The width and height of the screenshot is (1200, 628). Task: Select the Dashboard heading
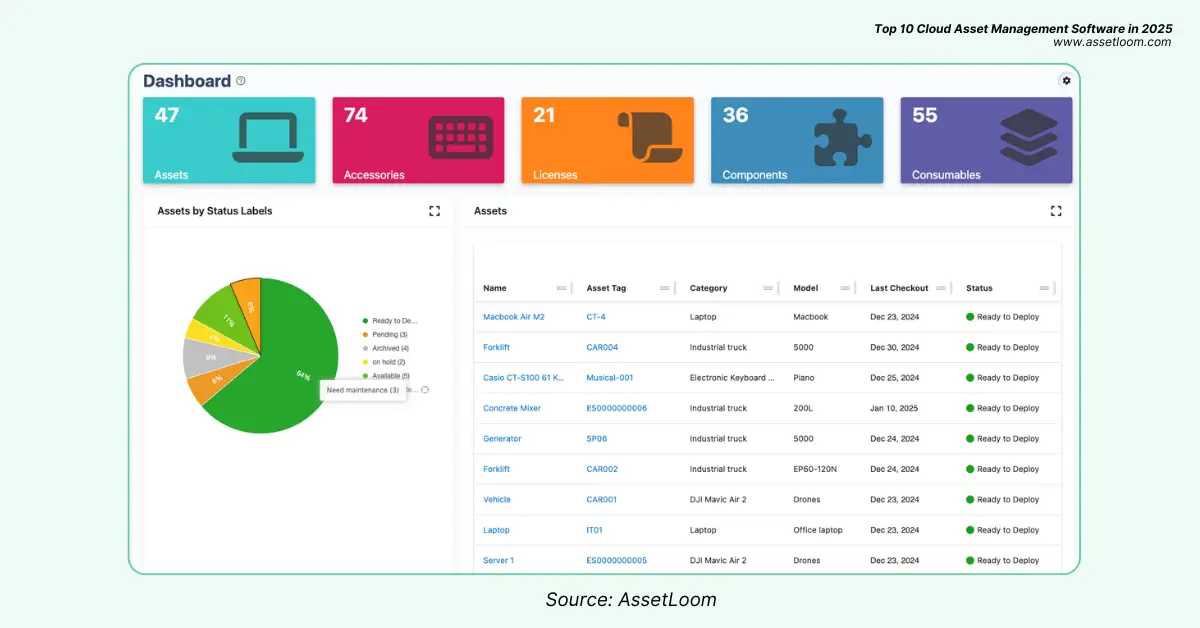pyautogui.click(x=185, y=81)
